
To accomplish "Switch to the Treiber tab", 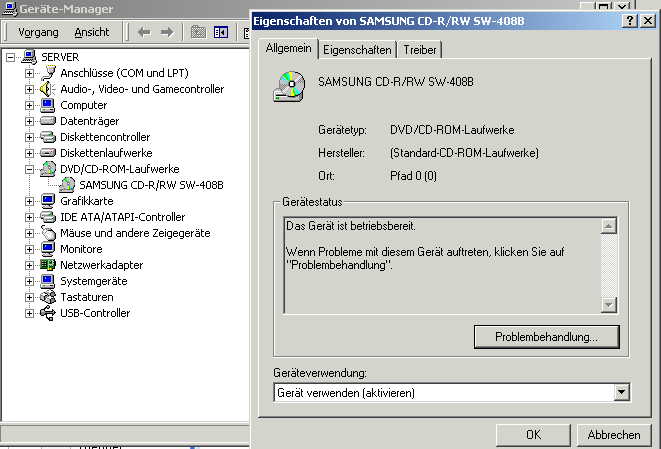I will (x=419, y=50).
